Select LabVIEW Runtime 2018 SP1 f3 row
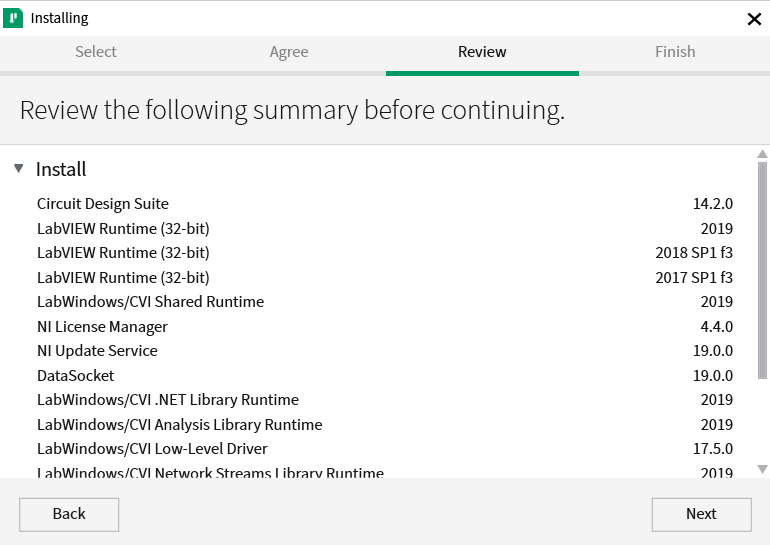This screenshot has width=770, height=545. pos(385,253)
